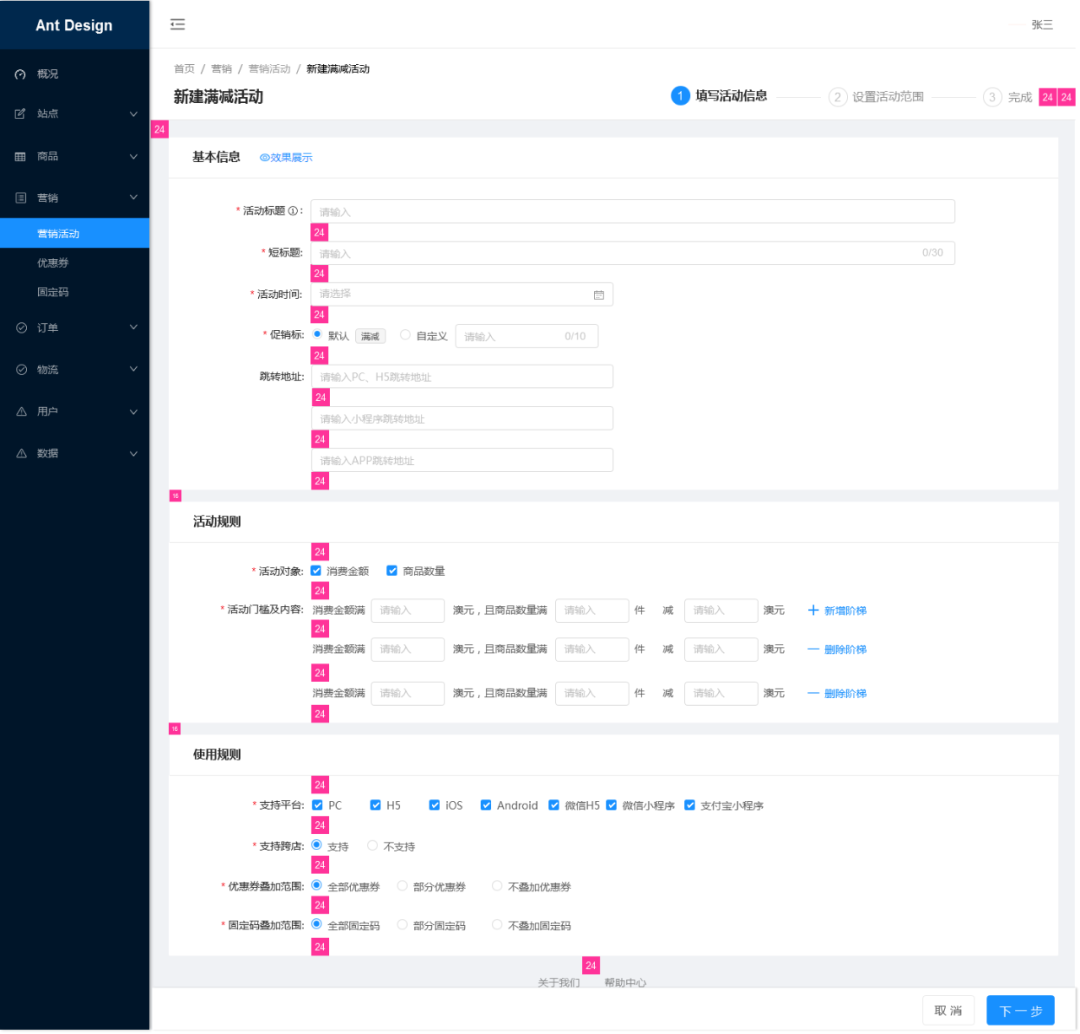Viewport: 1080px width, 1034px height.
Task: Uncheck 微信小程序 platform checkbox
Action: coord(612,805)
